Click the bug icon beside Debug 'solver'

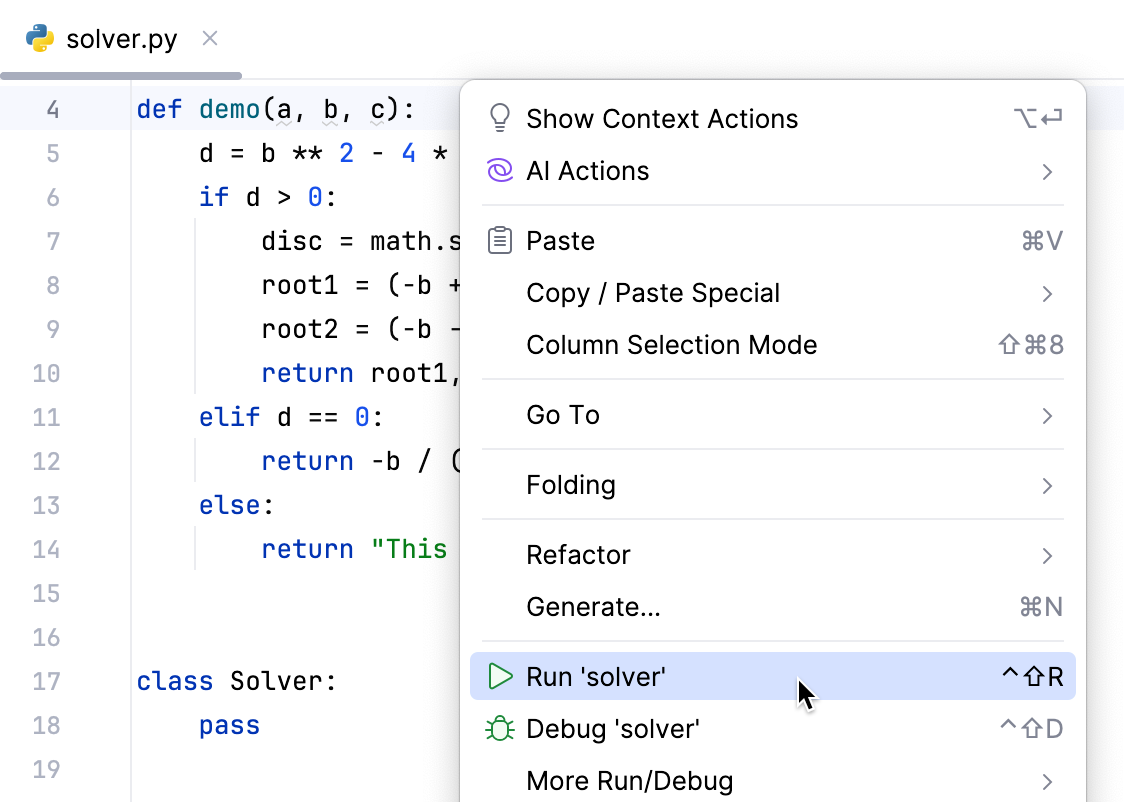click(500, 729)
